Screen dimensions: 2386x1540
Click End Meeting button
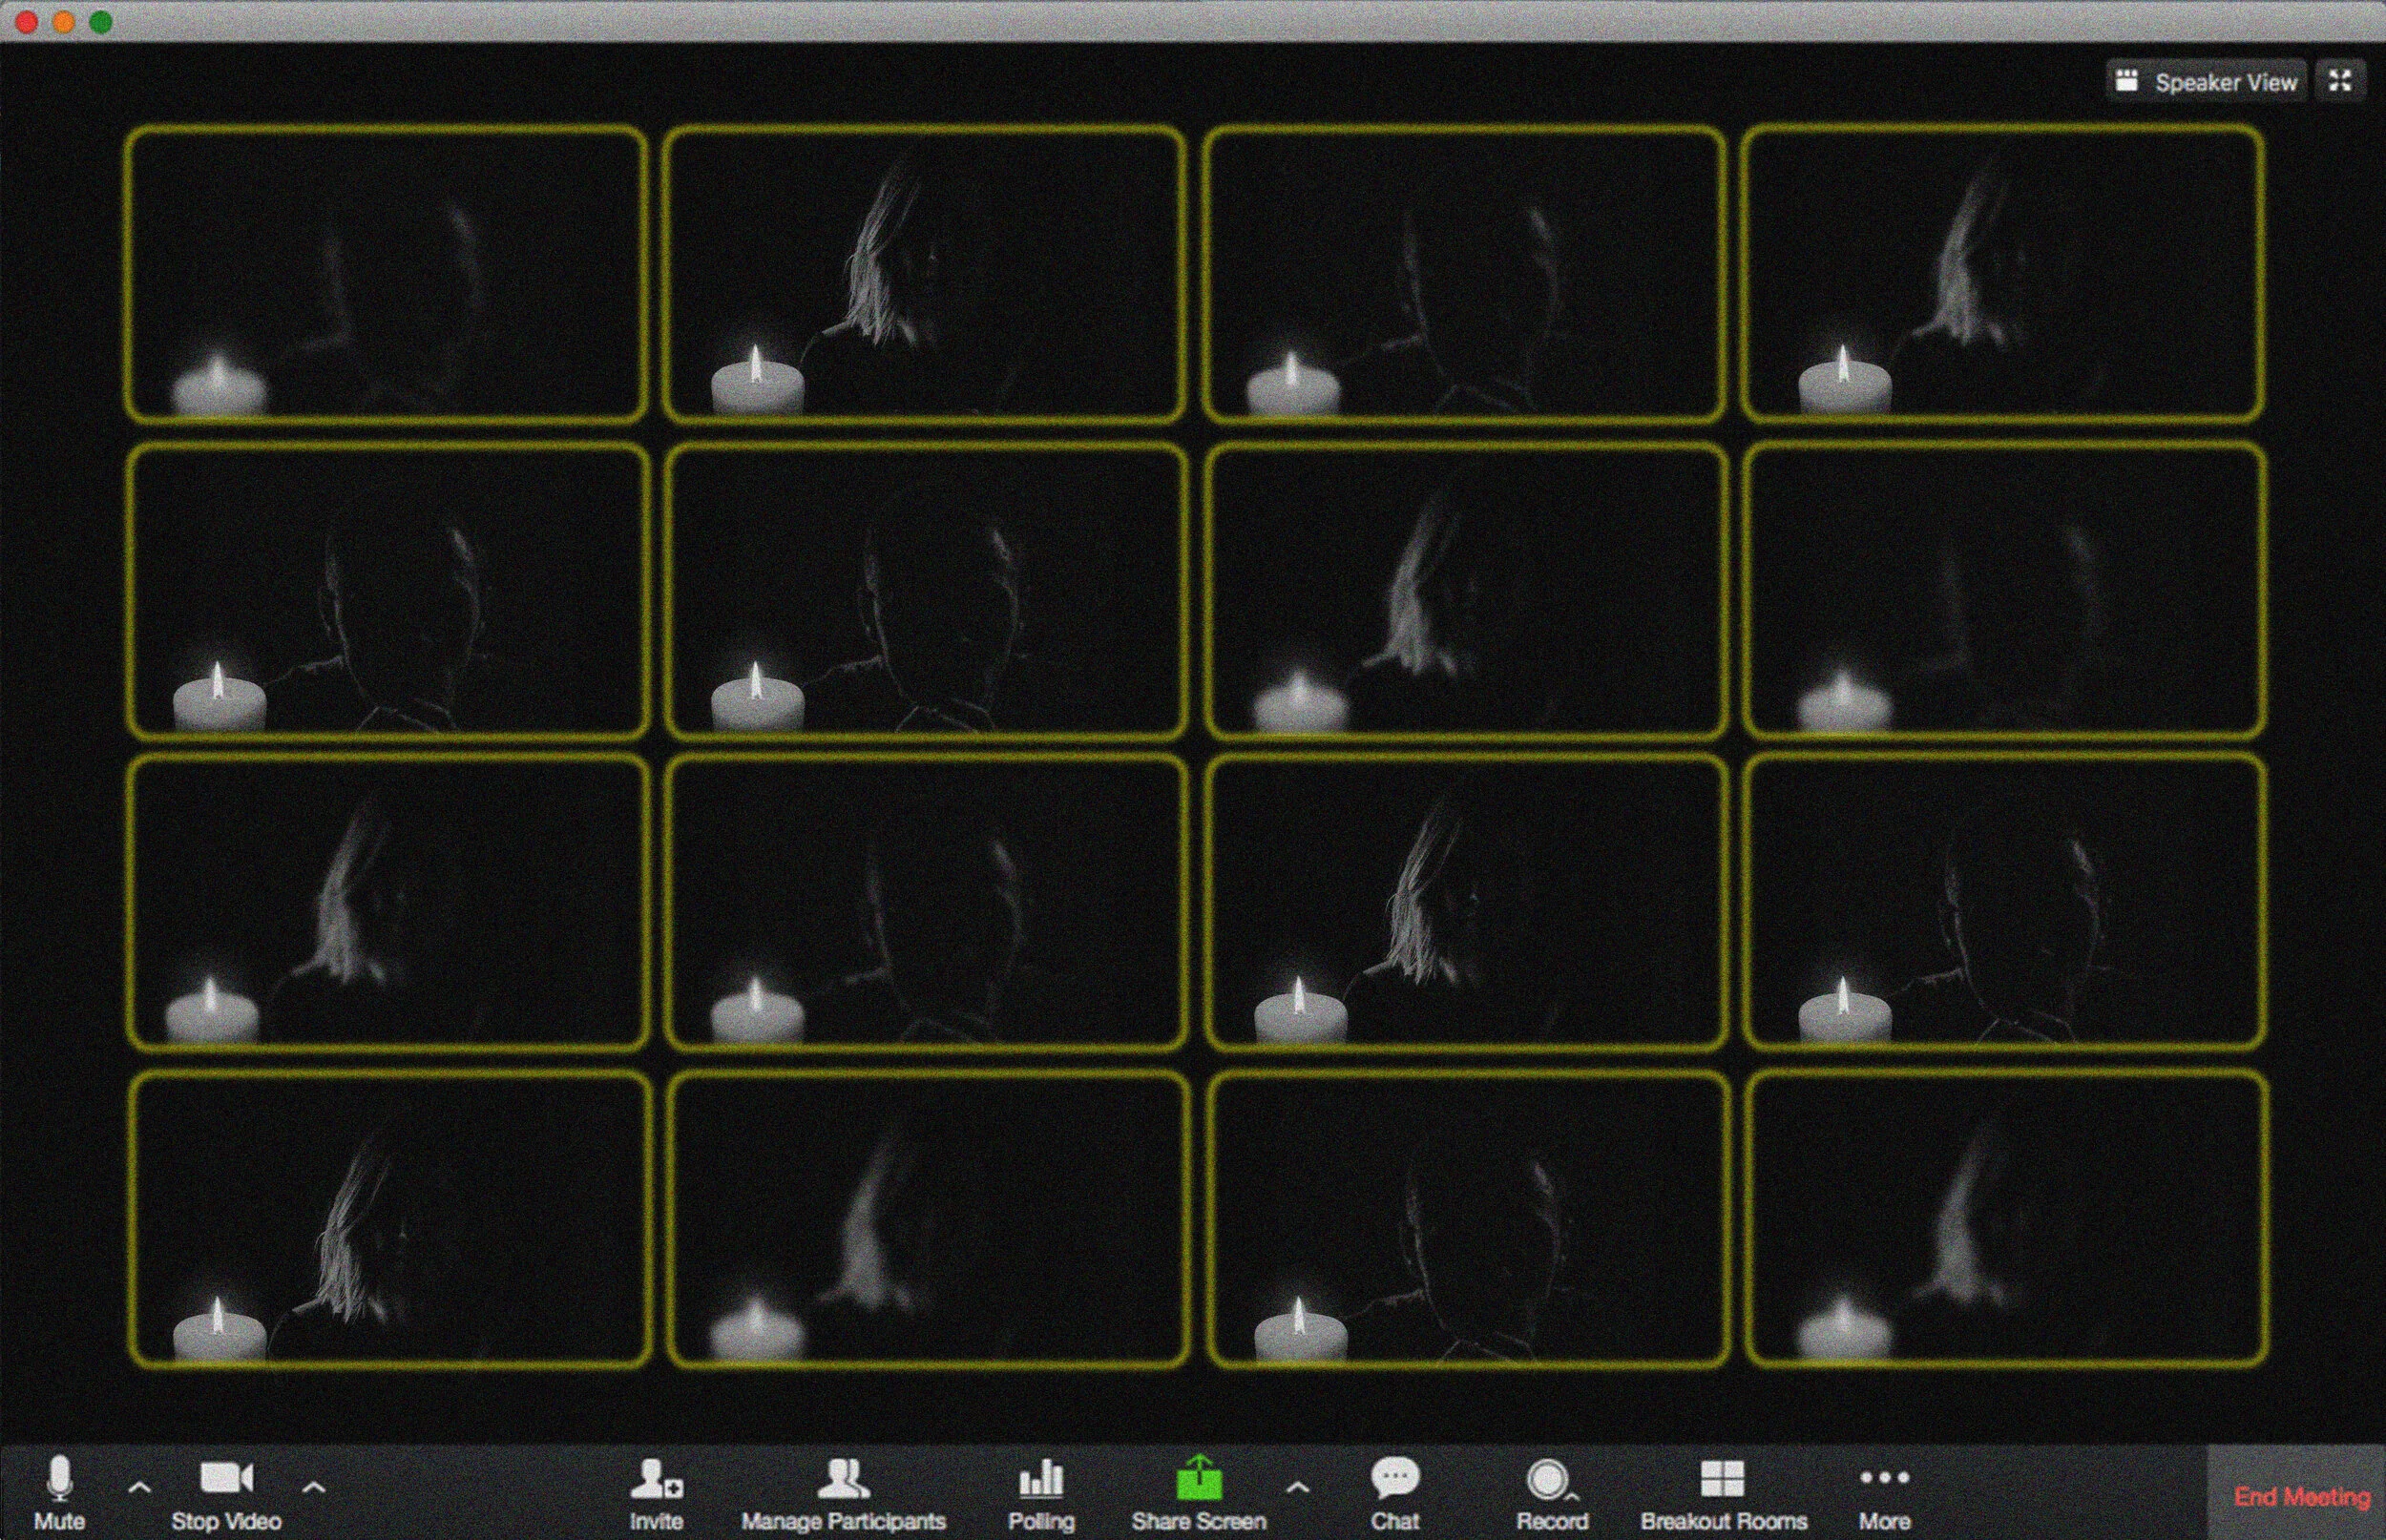(x=2301, y=1496)
